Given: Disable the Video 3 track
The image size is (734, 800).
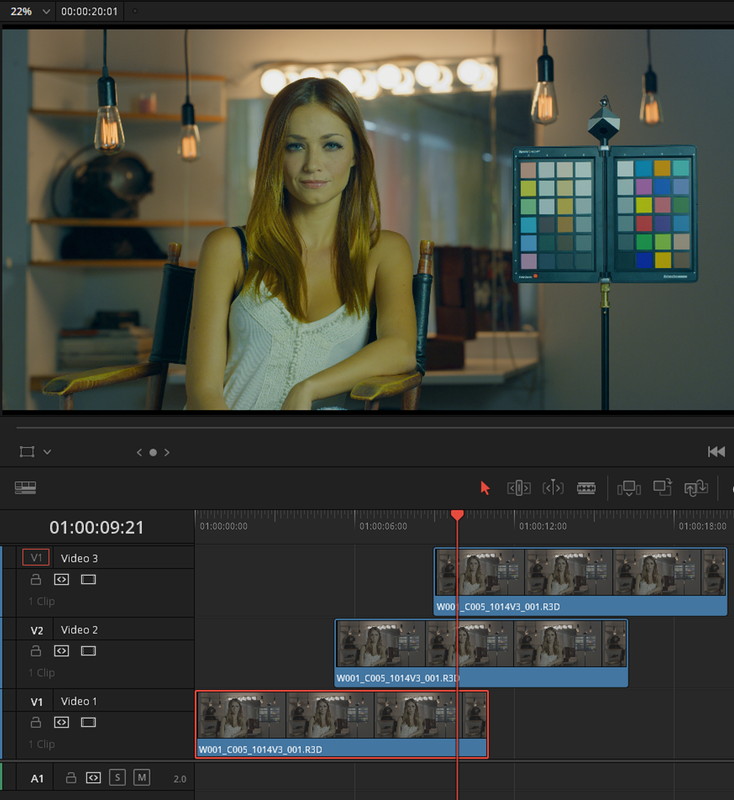Looking at the screenshot, I should [x=88, y=580].
